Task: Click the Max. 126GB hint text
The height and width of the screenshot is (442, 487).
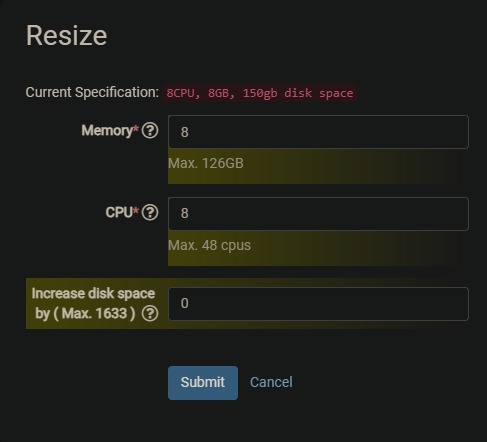Action: [x=206, y=163]
